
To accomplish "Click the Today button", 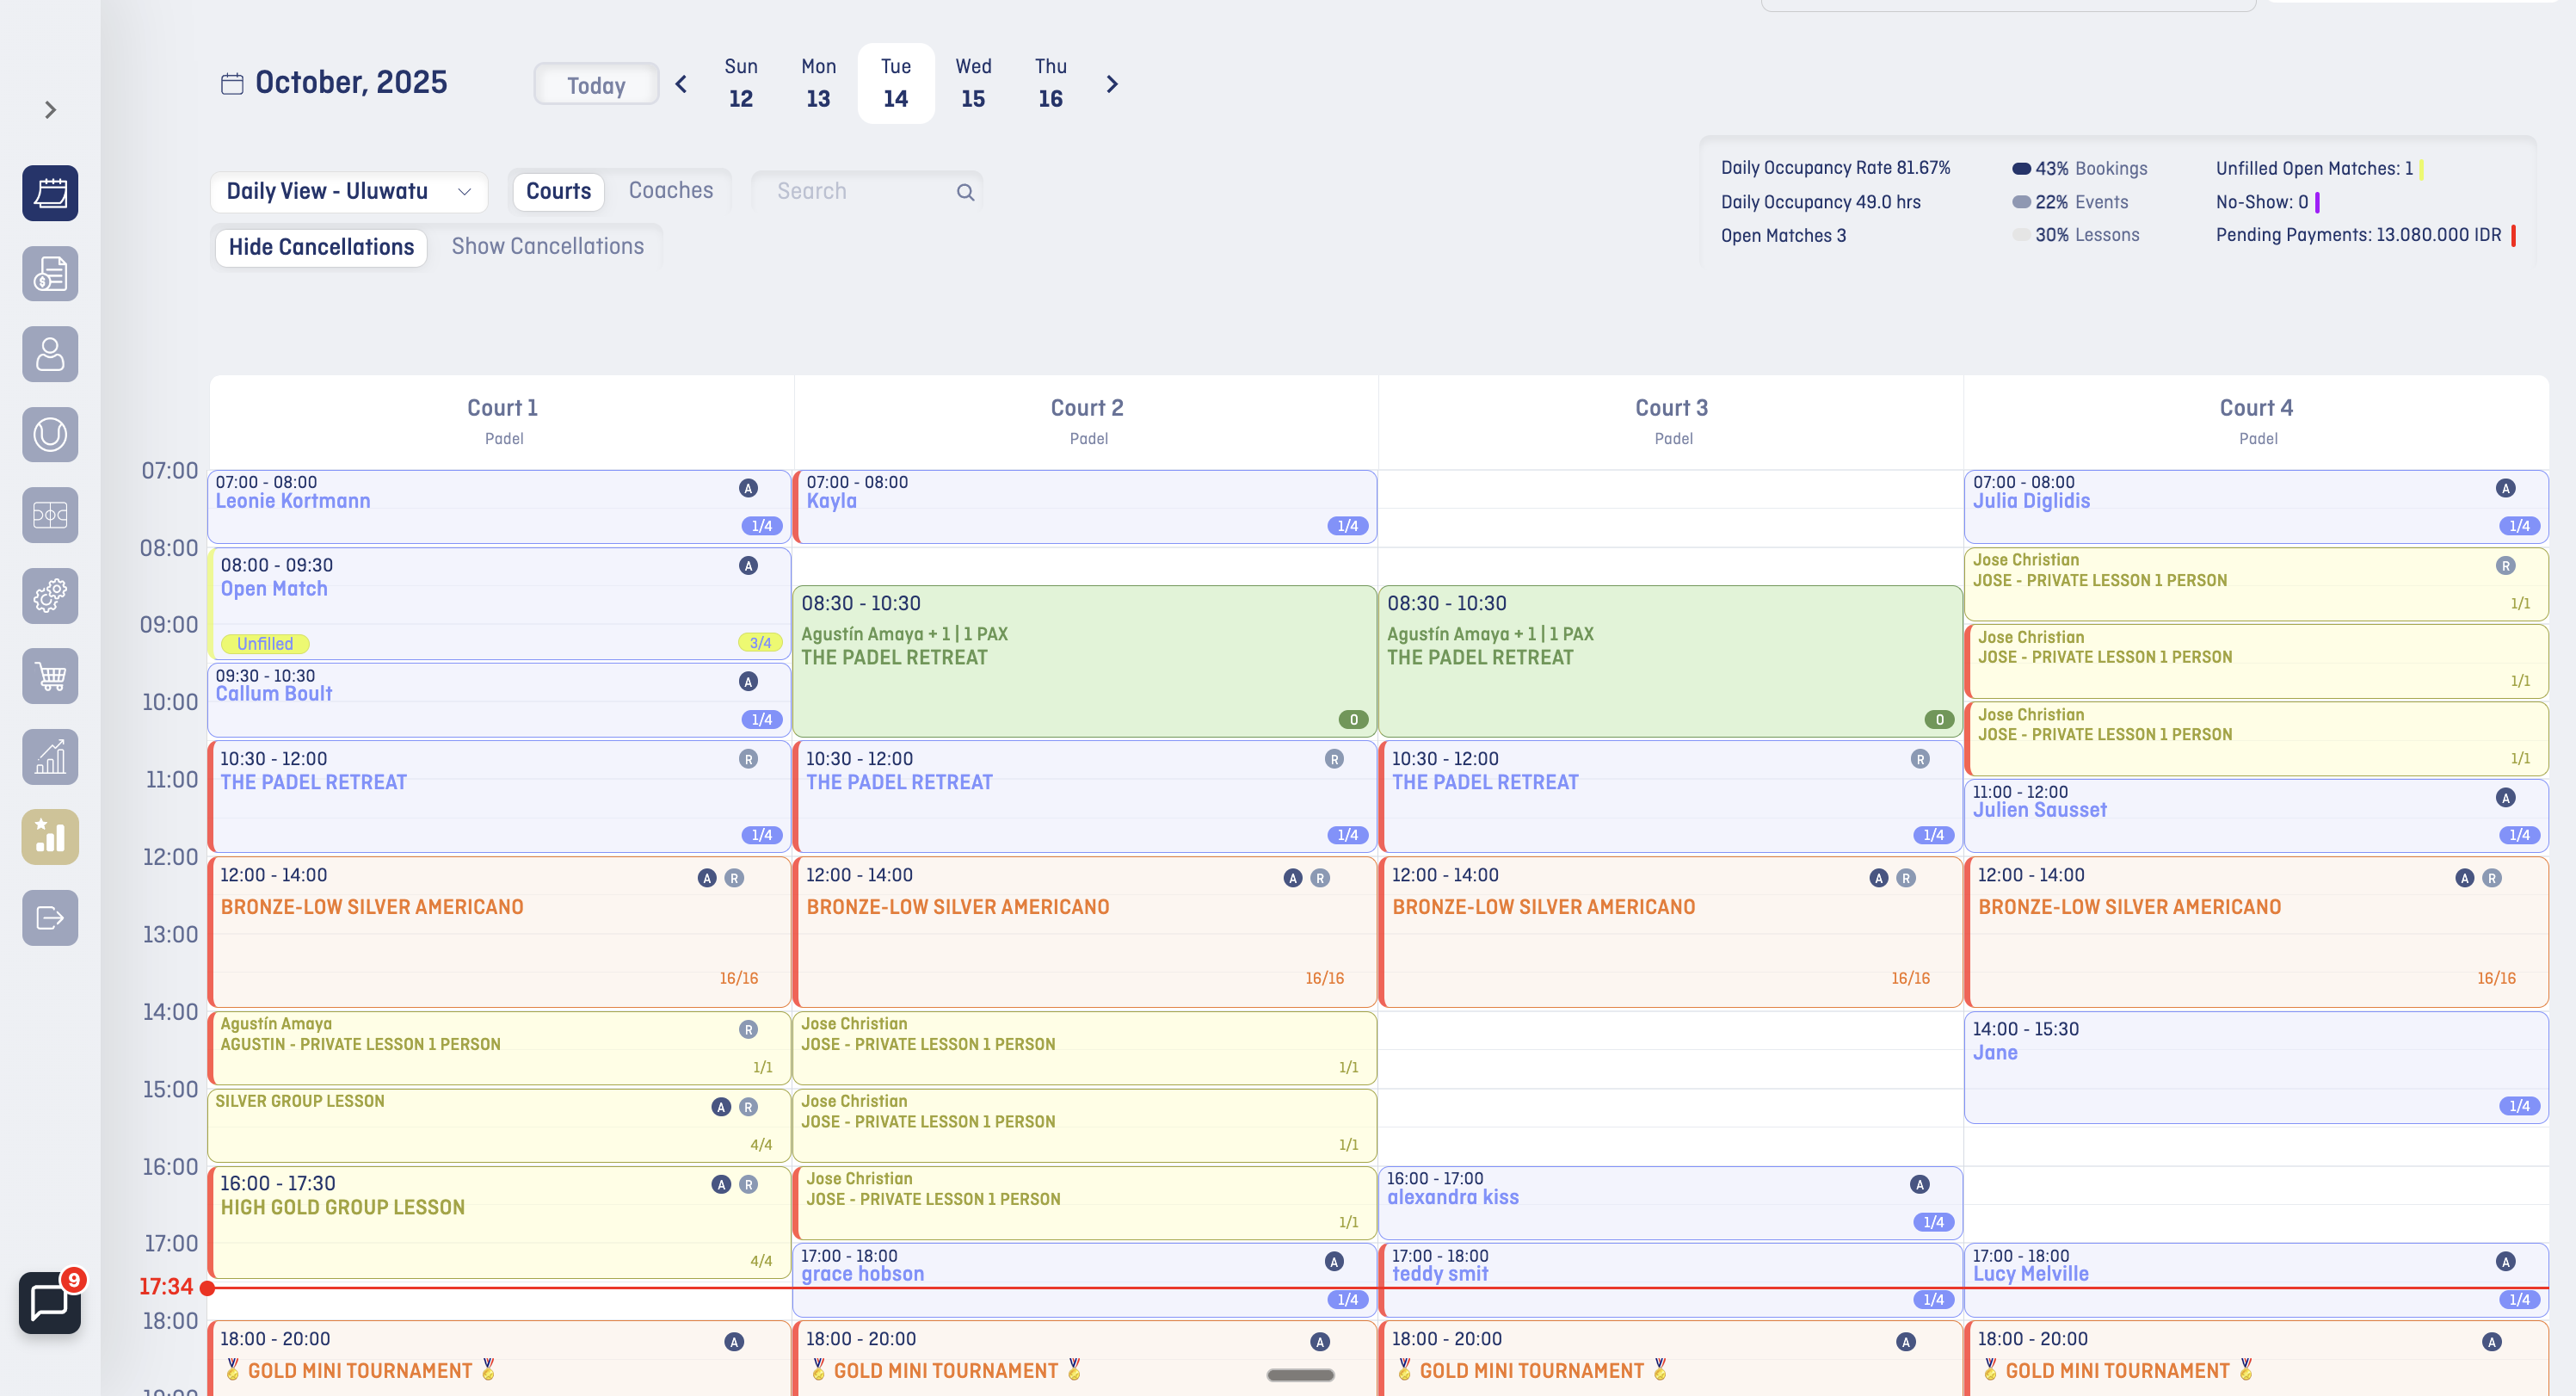I will tap(595, 84).
